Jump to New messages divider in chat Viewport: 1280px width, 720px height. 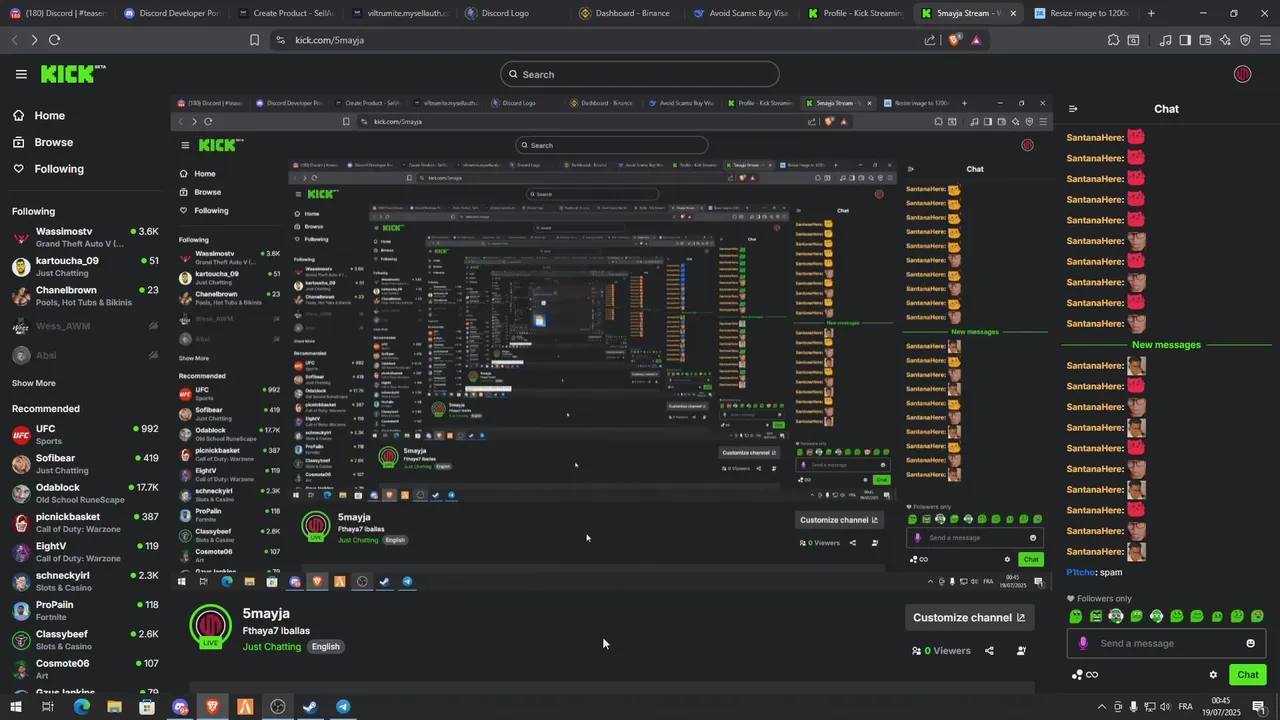(x=1166, y=345)
